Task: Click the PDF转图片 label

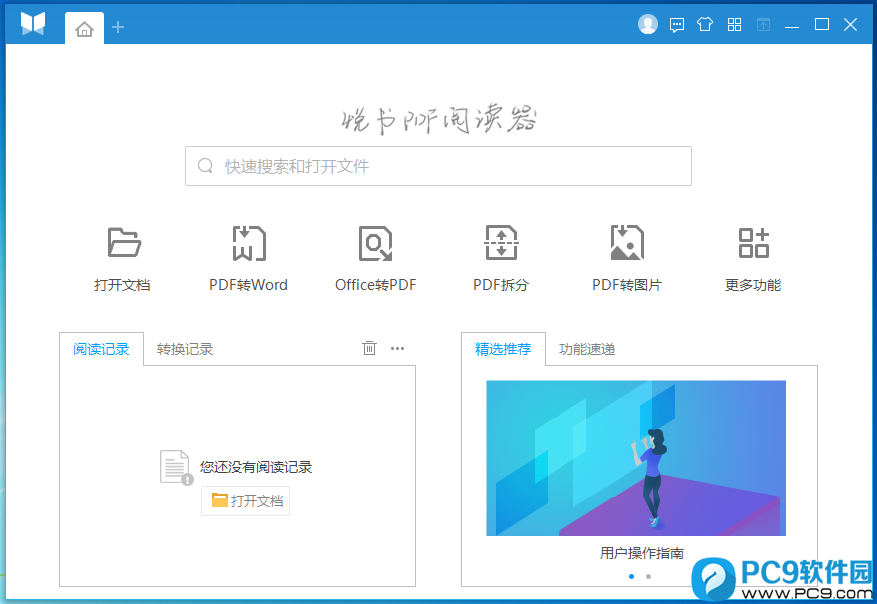Action: 627,285
